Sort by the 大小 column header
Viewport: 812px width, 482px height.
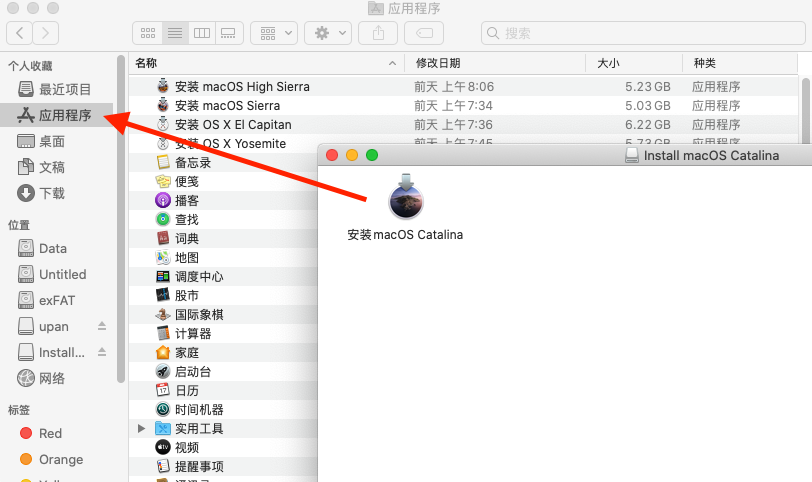(x=634, y=63)
